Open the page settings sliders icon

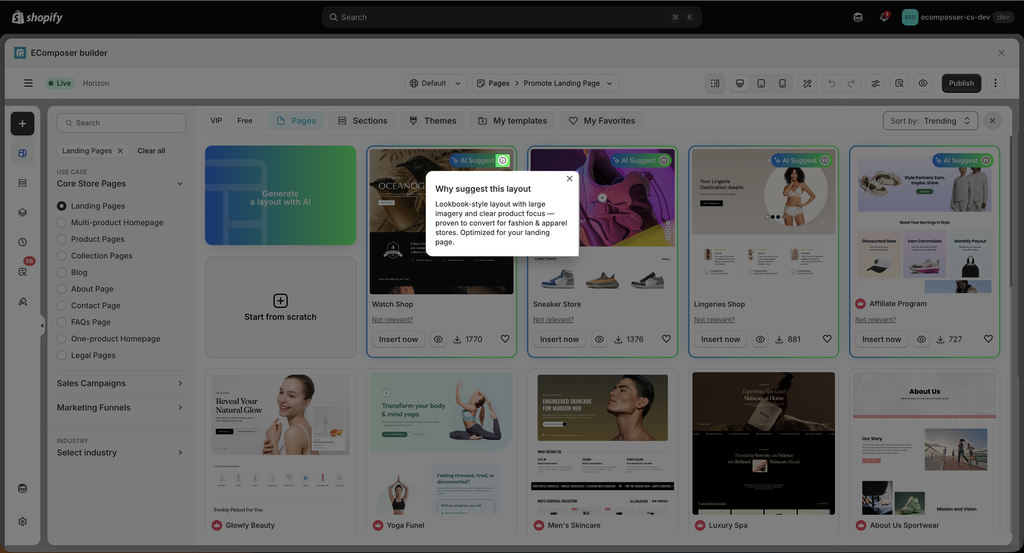point(875,83)
